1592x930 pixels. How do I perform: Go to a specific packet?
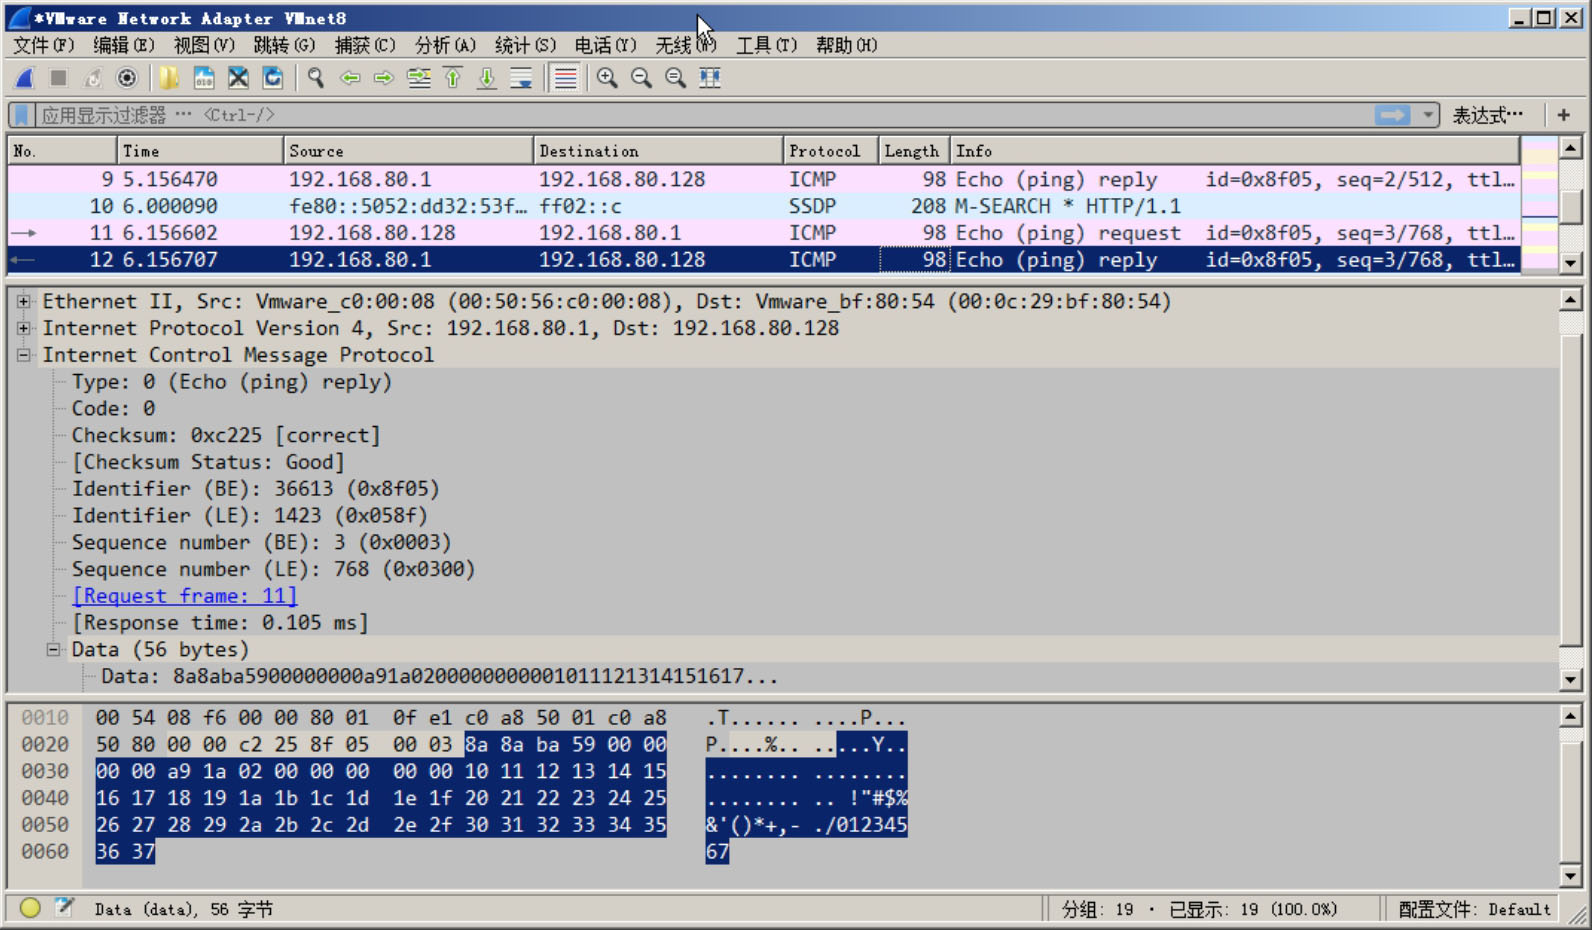tap(419, 78)
